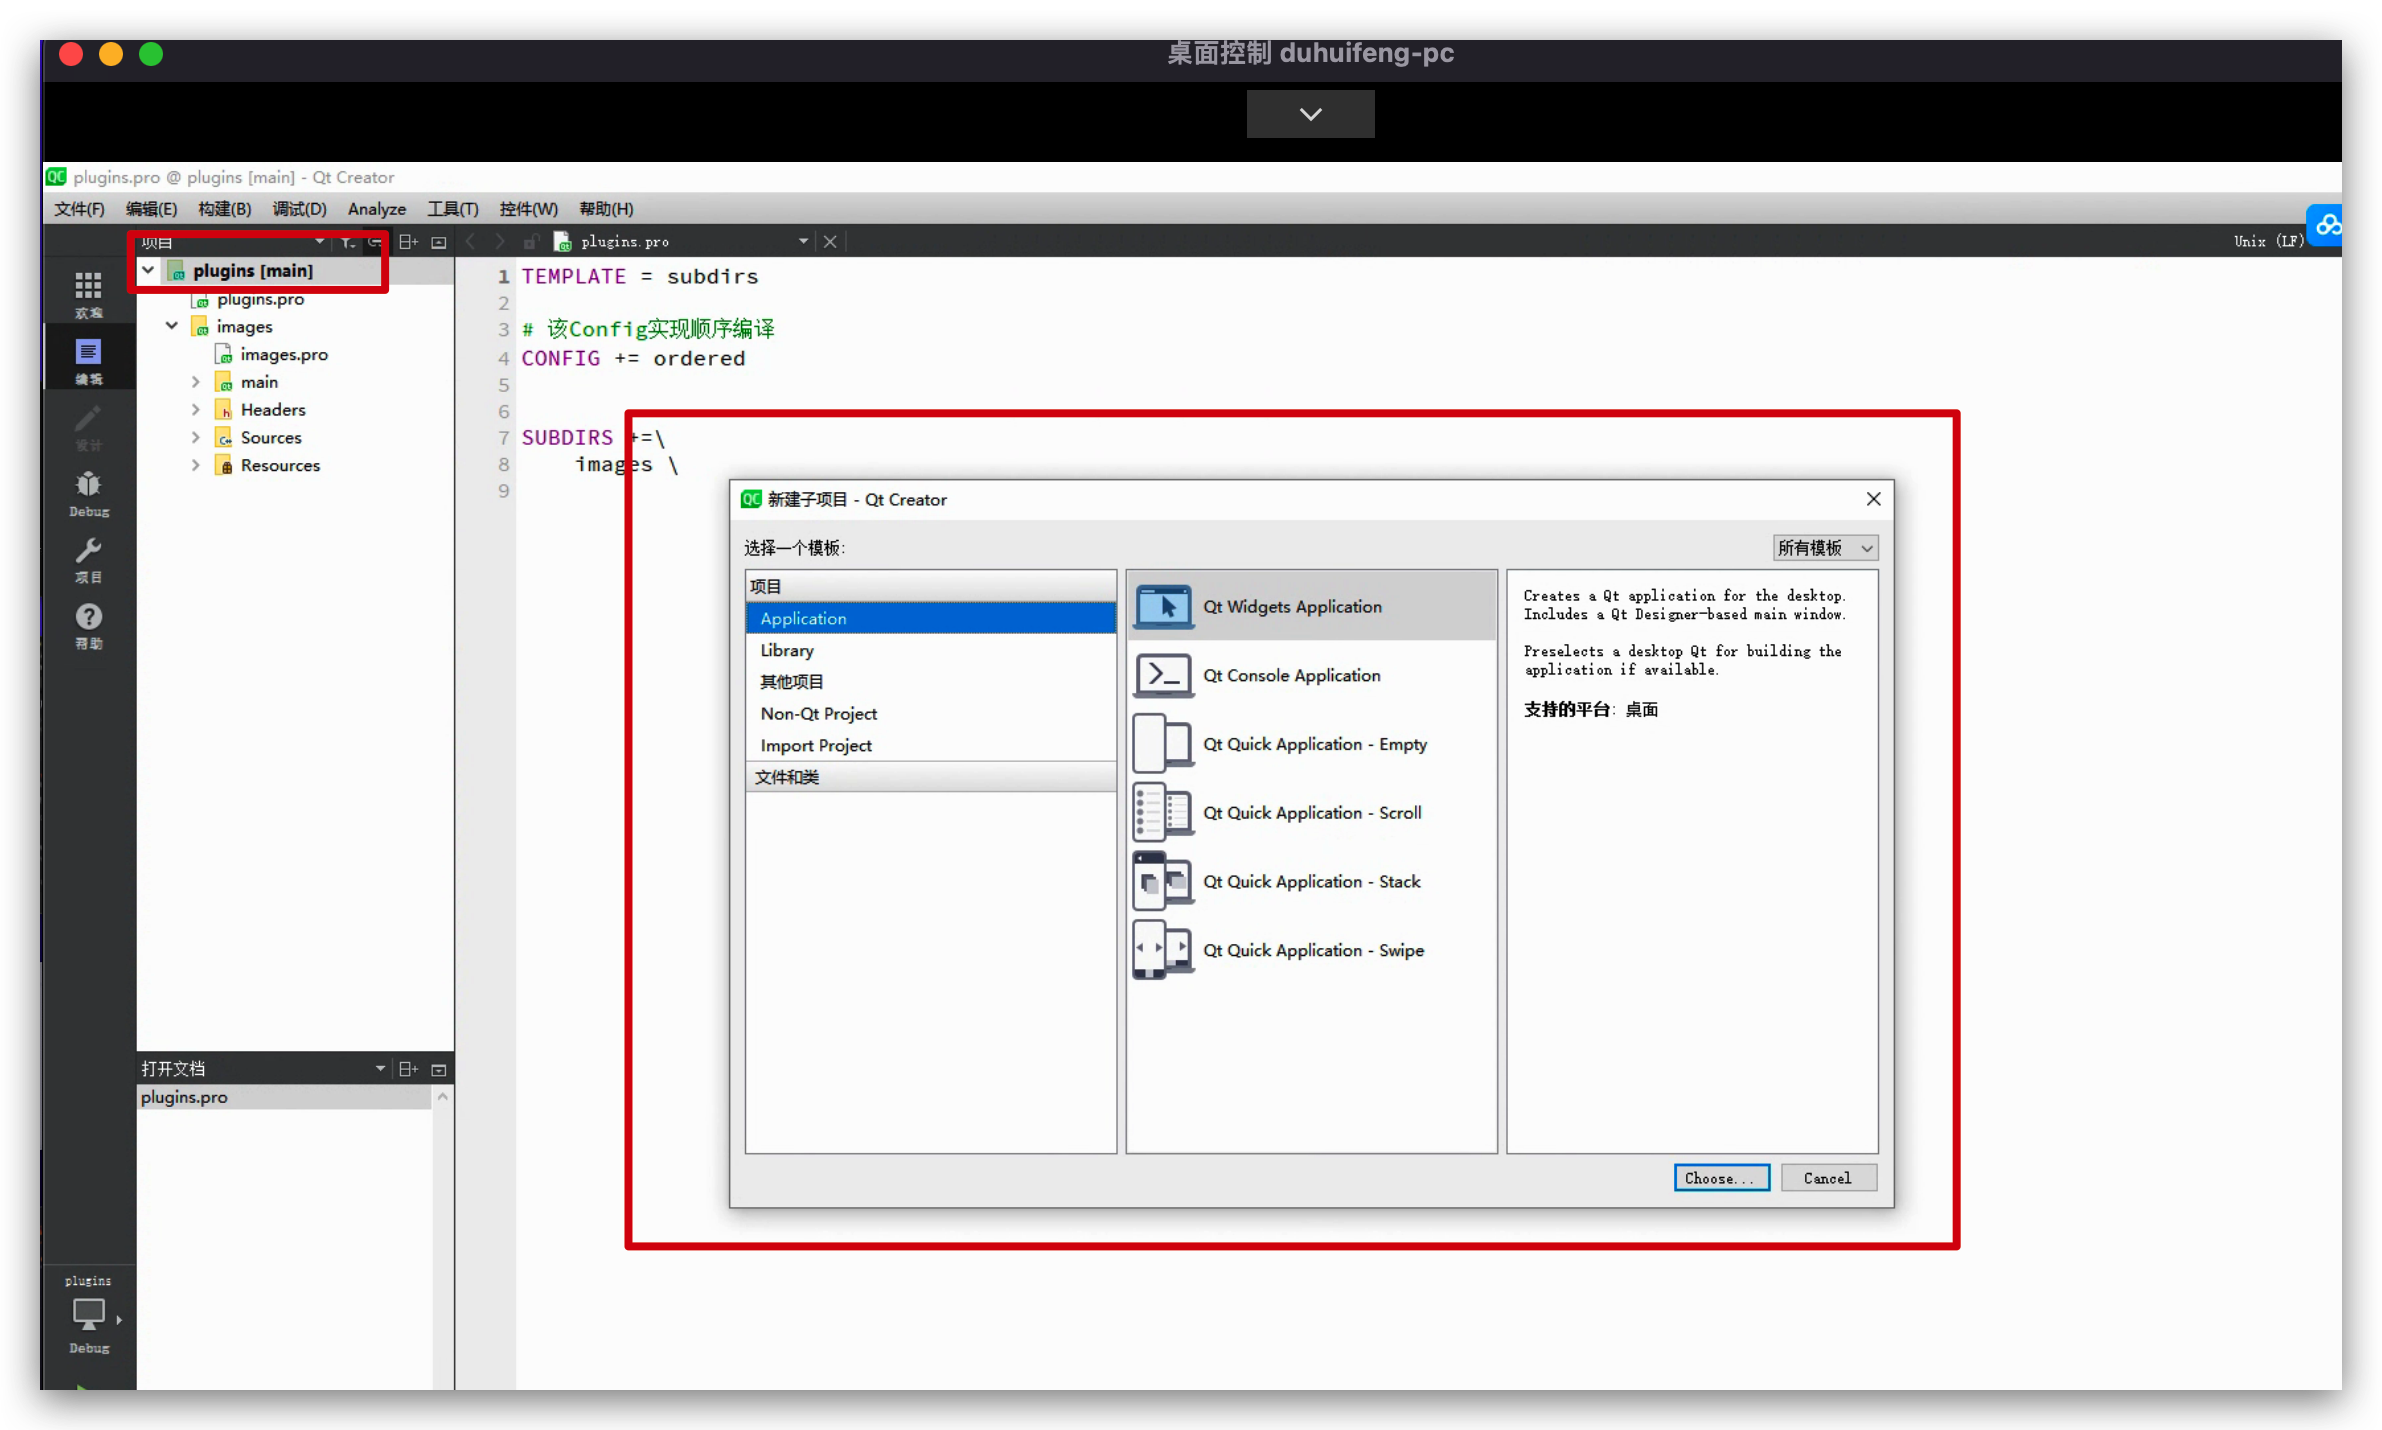Viewport: 2382px width, 1430px height.
Task: Select the Import Project category
Action: tap(930, 746)
